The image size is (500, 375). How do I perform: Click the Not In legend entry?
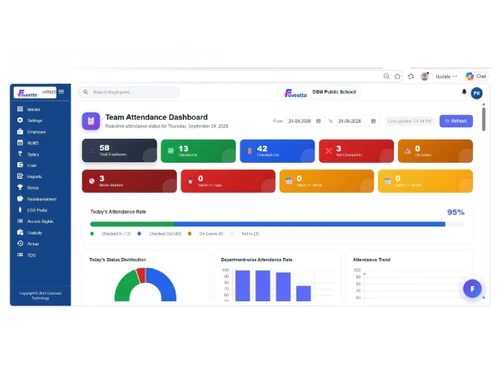(x=245, y=234)
